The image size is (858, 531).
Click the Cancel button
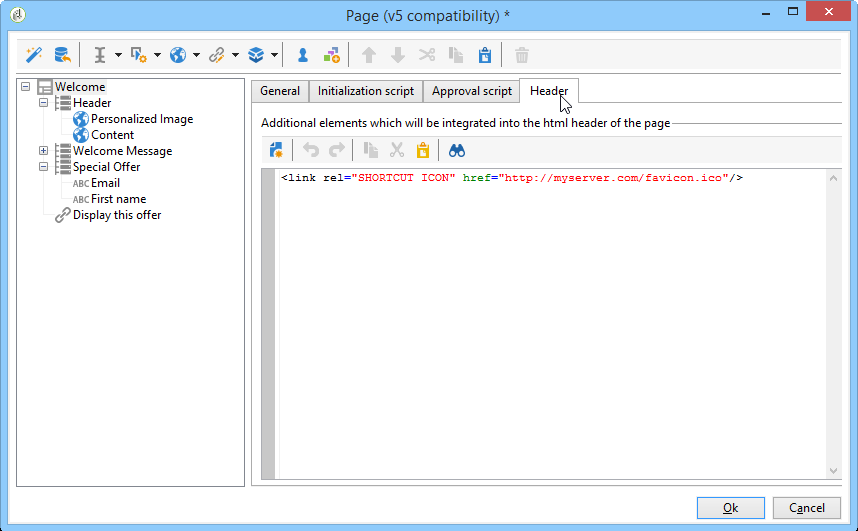pos(807,508)
